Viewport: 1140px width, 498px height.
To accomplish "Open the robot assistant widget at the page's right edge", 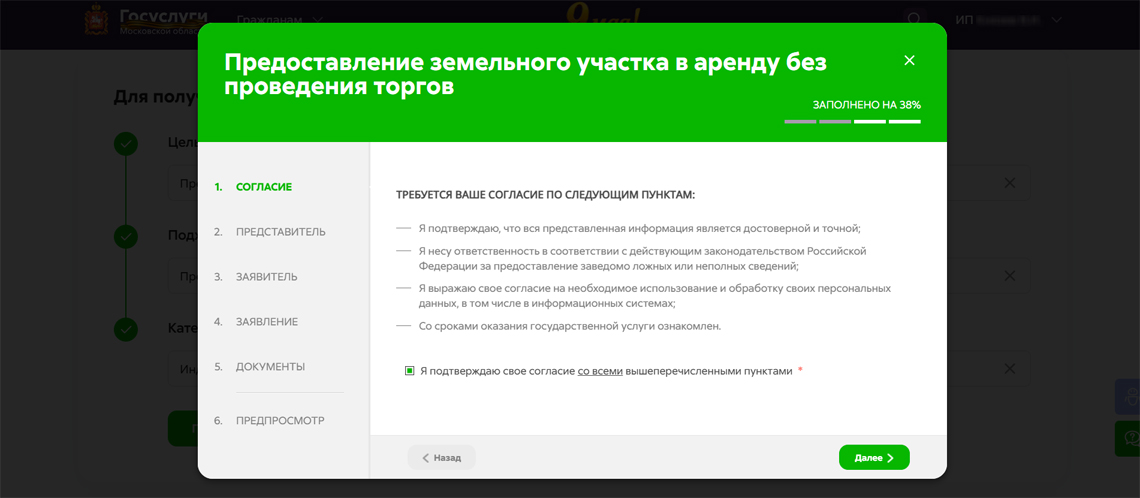I will coord(1129,398).
